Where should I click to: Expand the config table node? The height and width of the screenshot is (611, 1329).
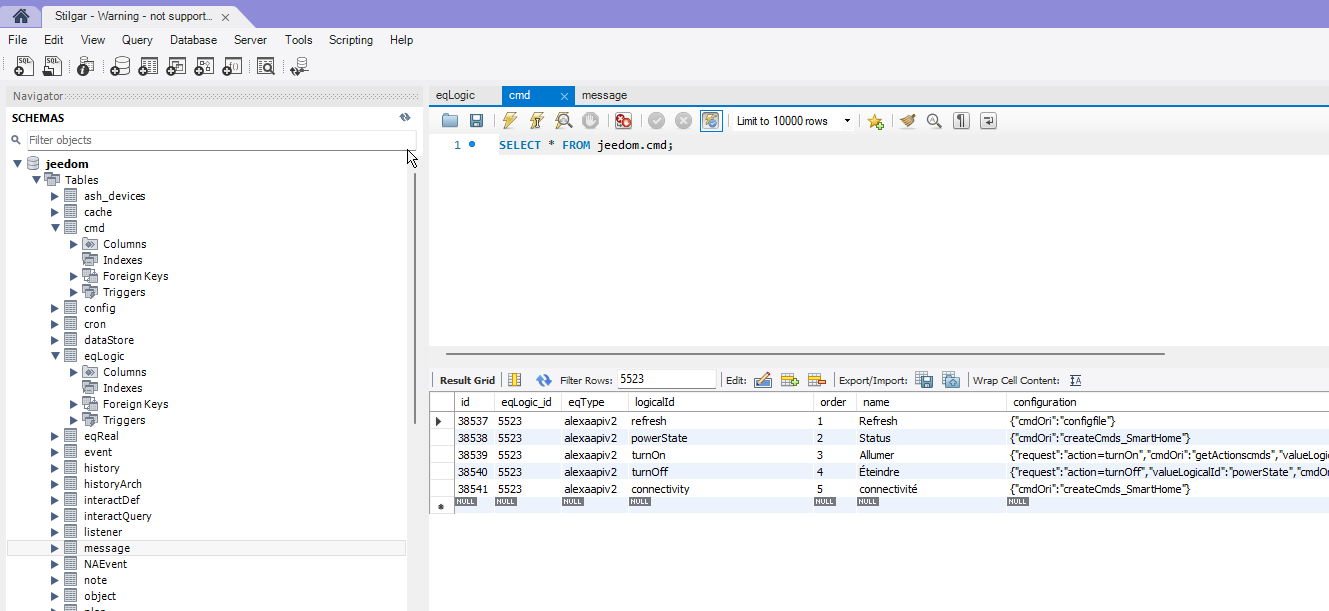(x=56, y=308)
